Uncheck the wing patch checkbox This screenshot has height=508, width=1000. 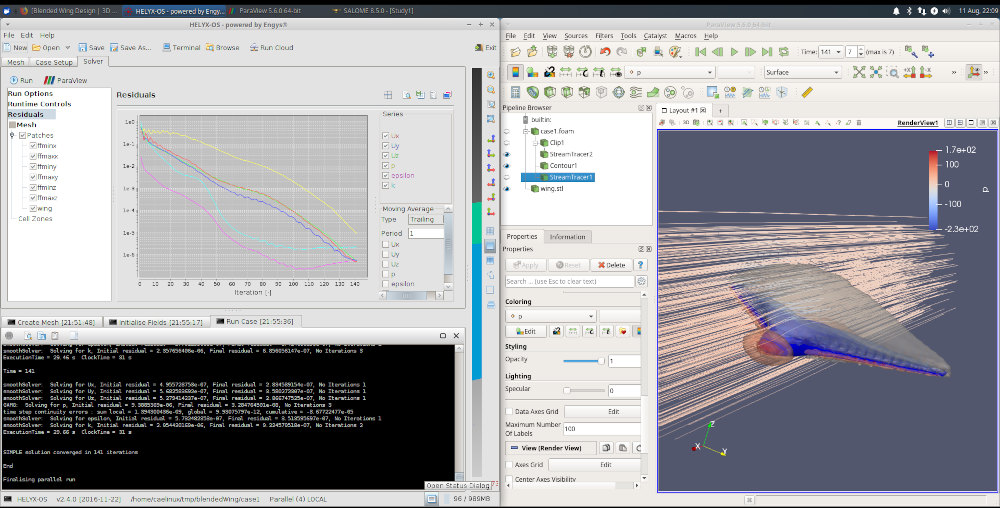pyautogui.click(x=33, y=208)
